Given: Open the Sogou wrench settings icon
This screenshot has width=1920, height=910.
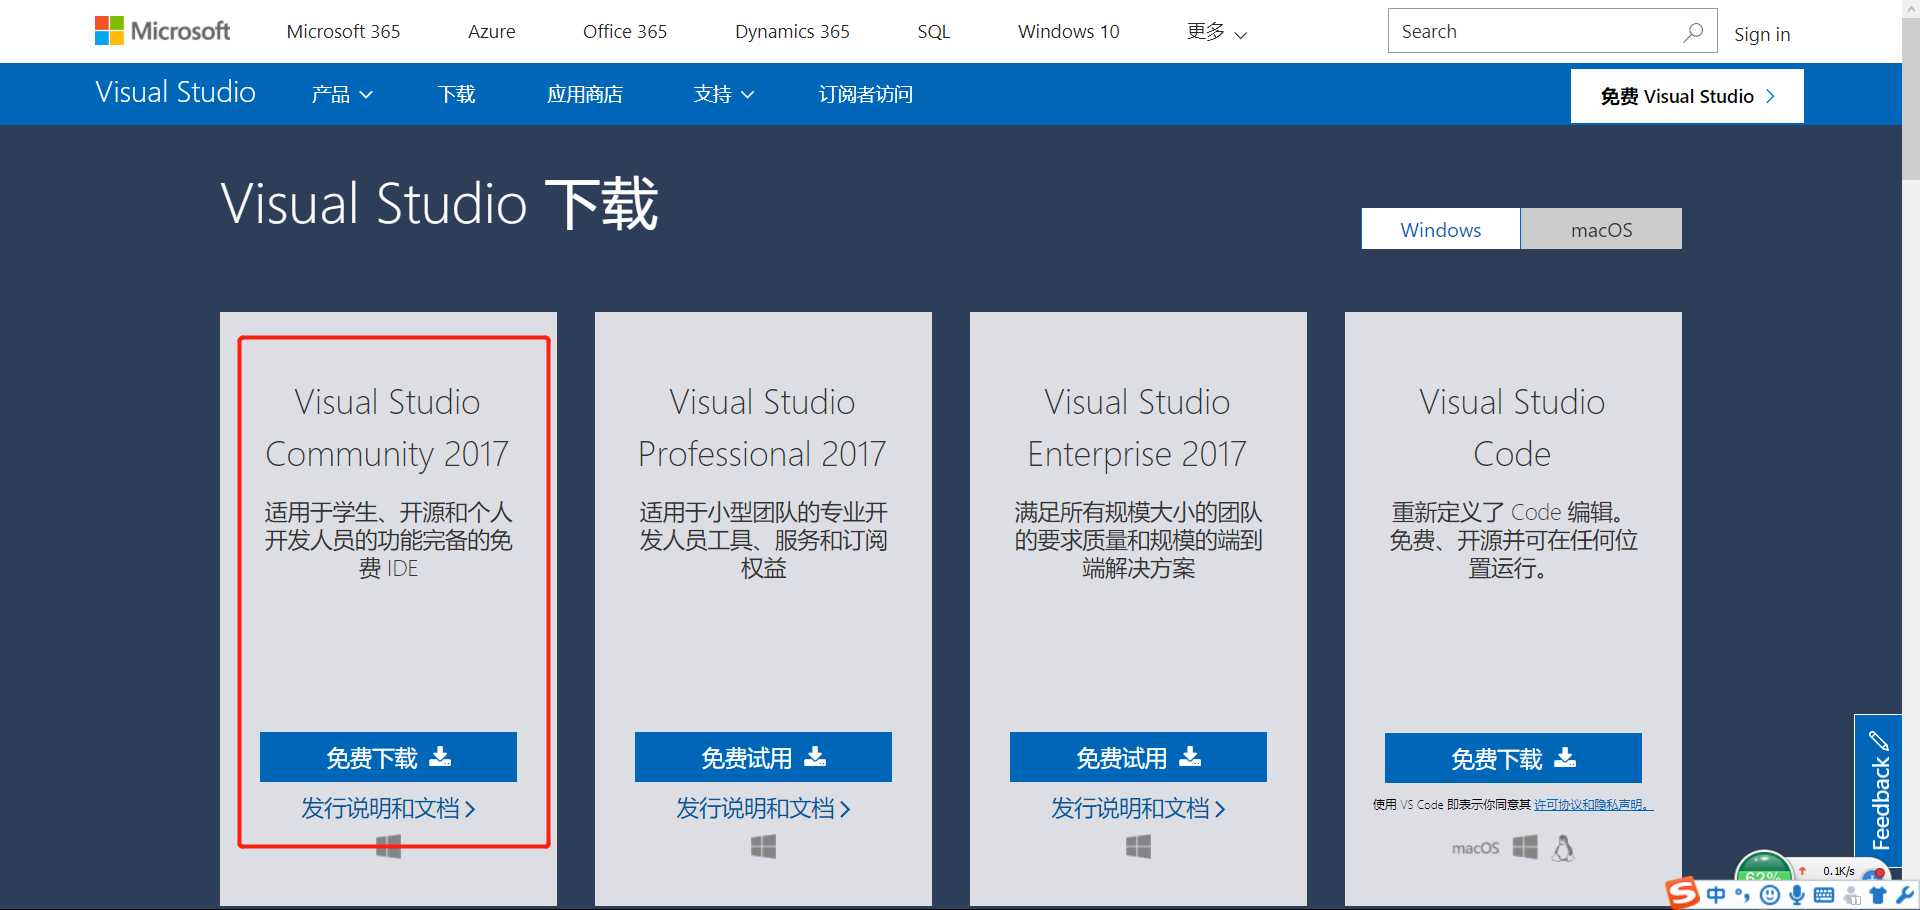Looking at the screenshot, I should (1905, 895).
